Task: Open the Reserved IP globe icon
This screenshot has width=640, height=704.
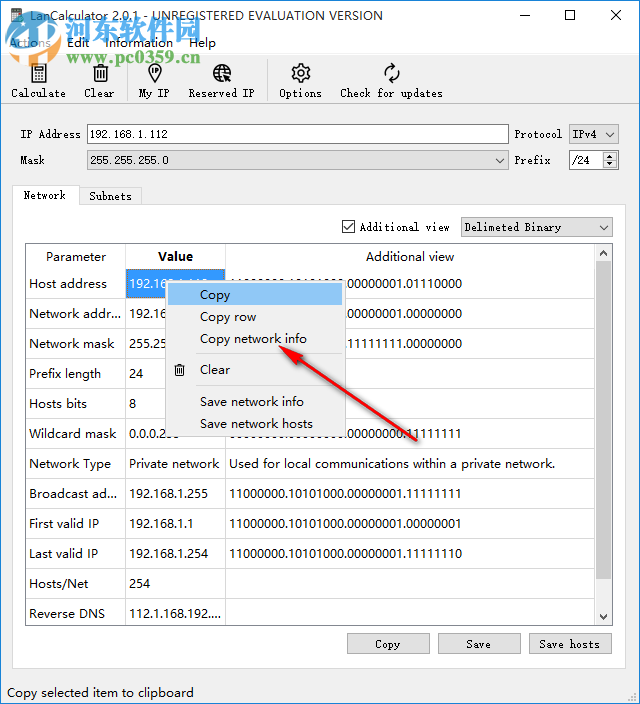Action: click(x=222, y=73)
